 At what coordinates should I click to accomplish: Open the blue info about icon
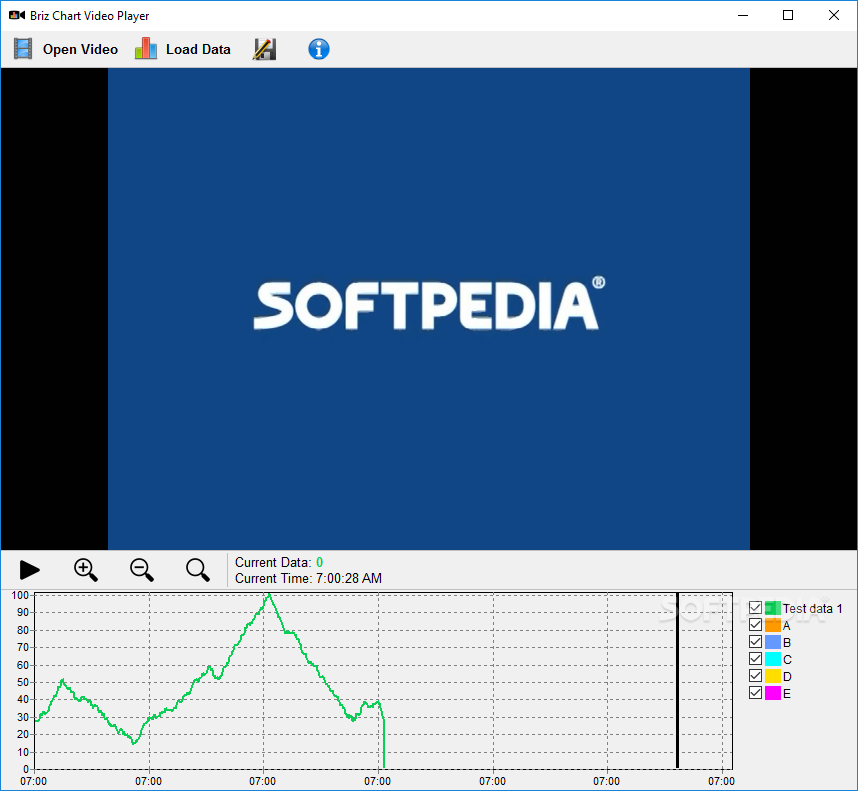pos(318,49)
